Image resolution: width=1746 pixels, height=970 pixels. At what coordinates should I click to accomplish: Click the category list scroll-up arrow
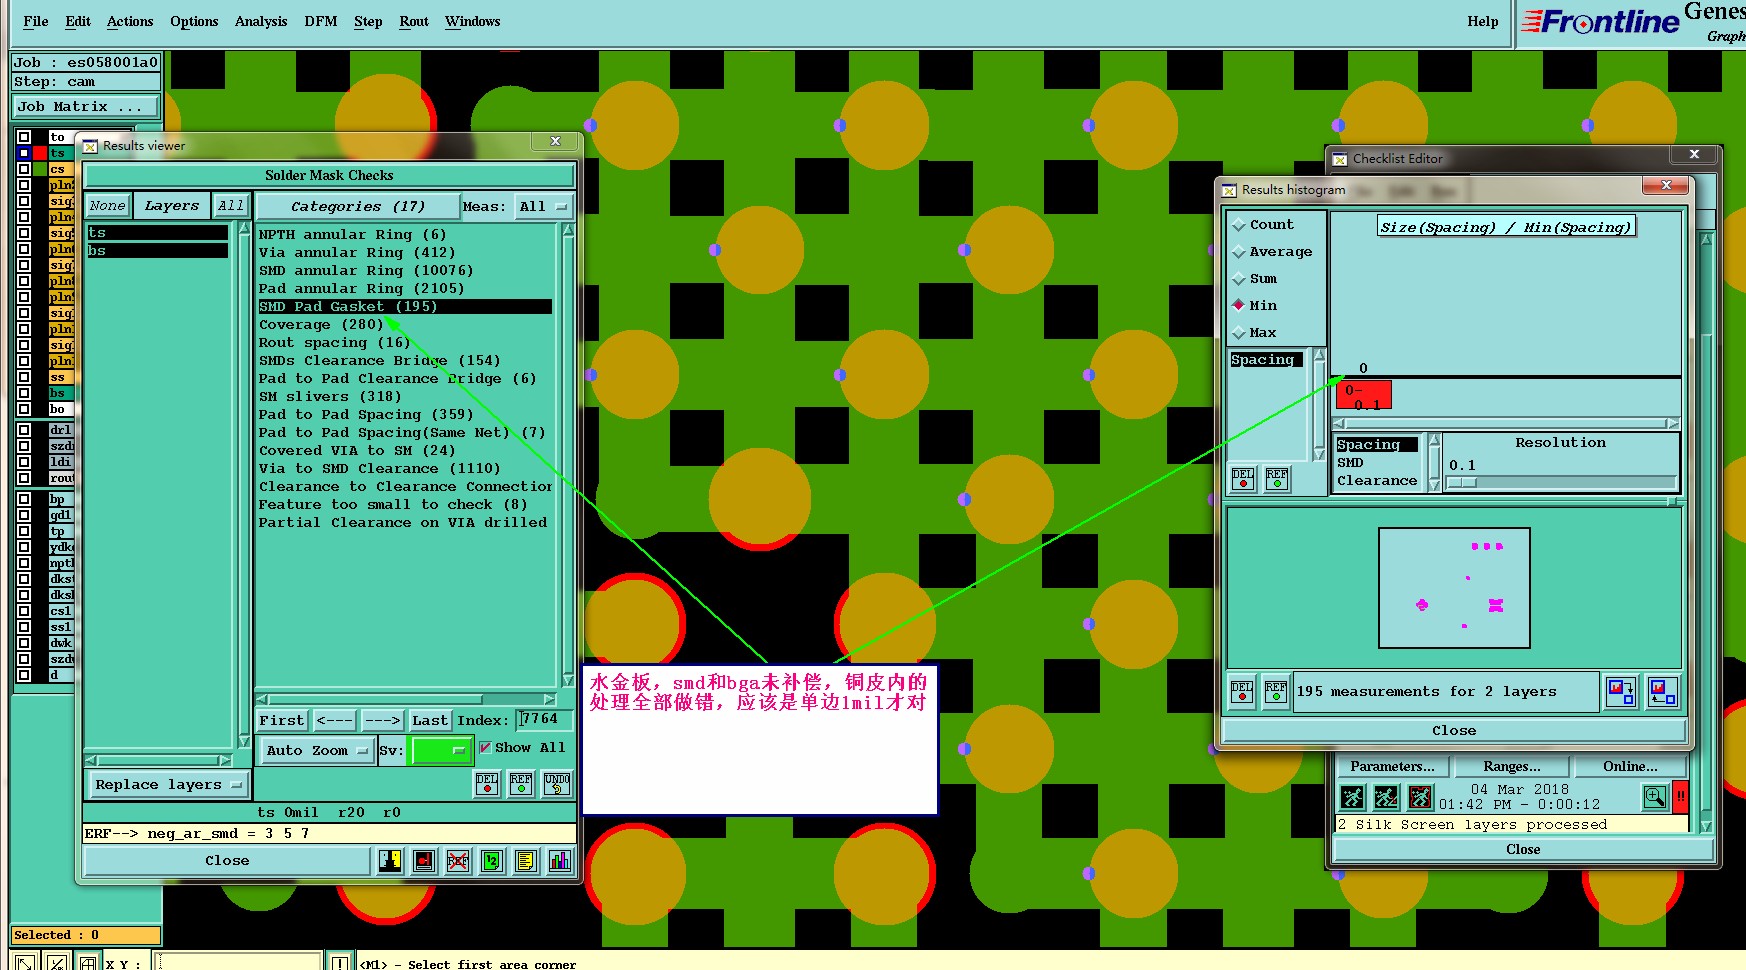coord(568,231)
